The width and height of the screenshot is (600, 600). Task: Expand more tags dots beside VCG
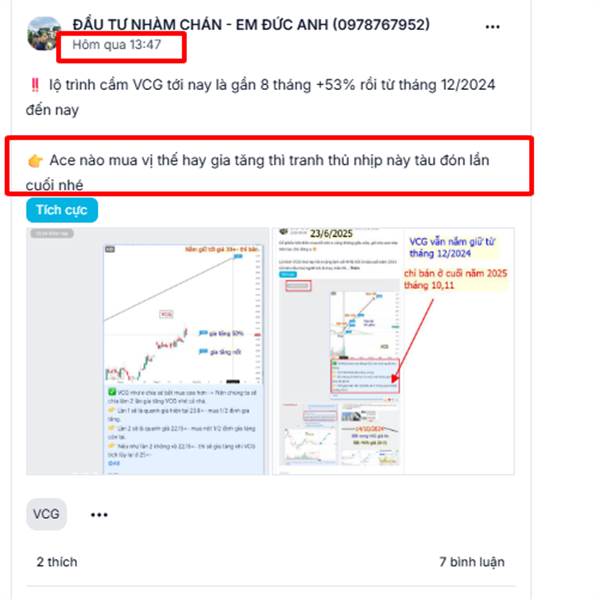(99, 515)
